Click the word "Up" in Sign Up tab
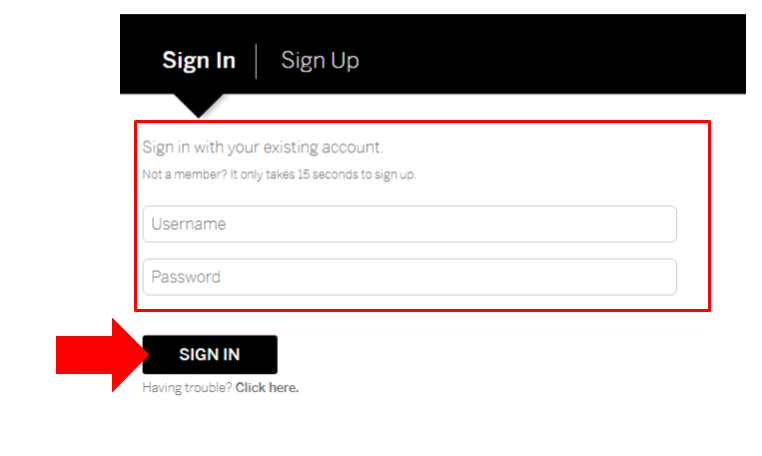This screenshot has width=762, height=456. 343,61
